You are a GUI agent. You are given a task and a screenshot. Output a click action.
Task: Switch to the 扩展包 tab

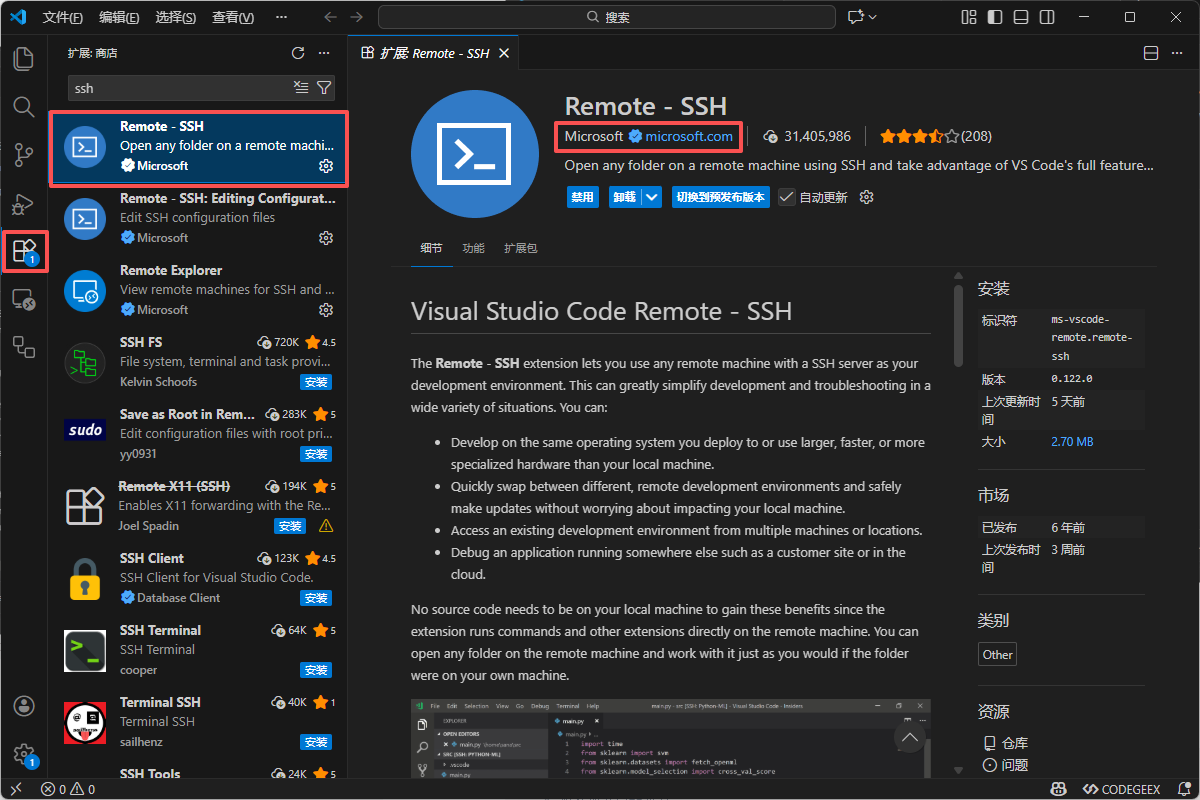click(520, 248)
